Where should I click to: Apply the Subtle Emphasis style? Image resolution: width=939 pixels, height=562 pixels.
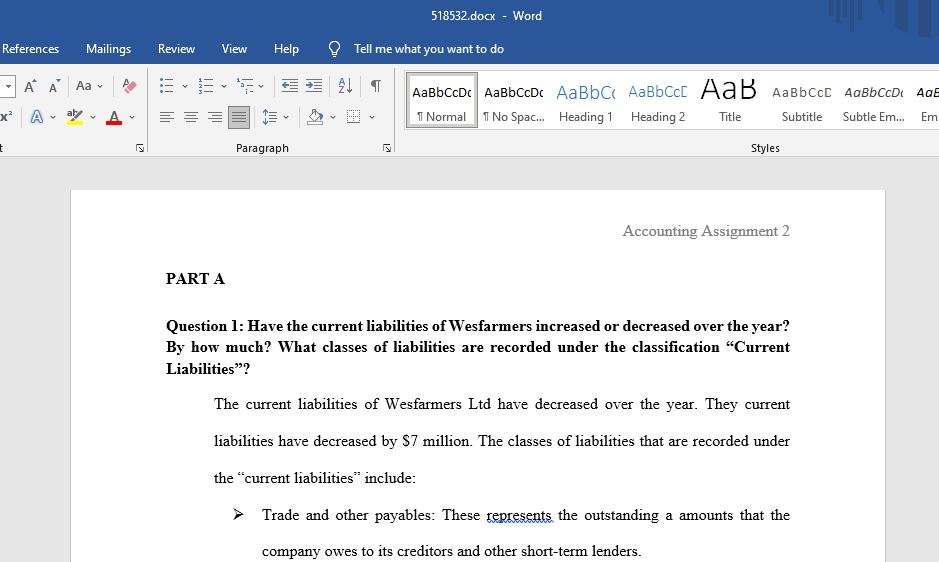click(x=873, y=101)
